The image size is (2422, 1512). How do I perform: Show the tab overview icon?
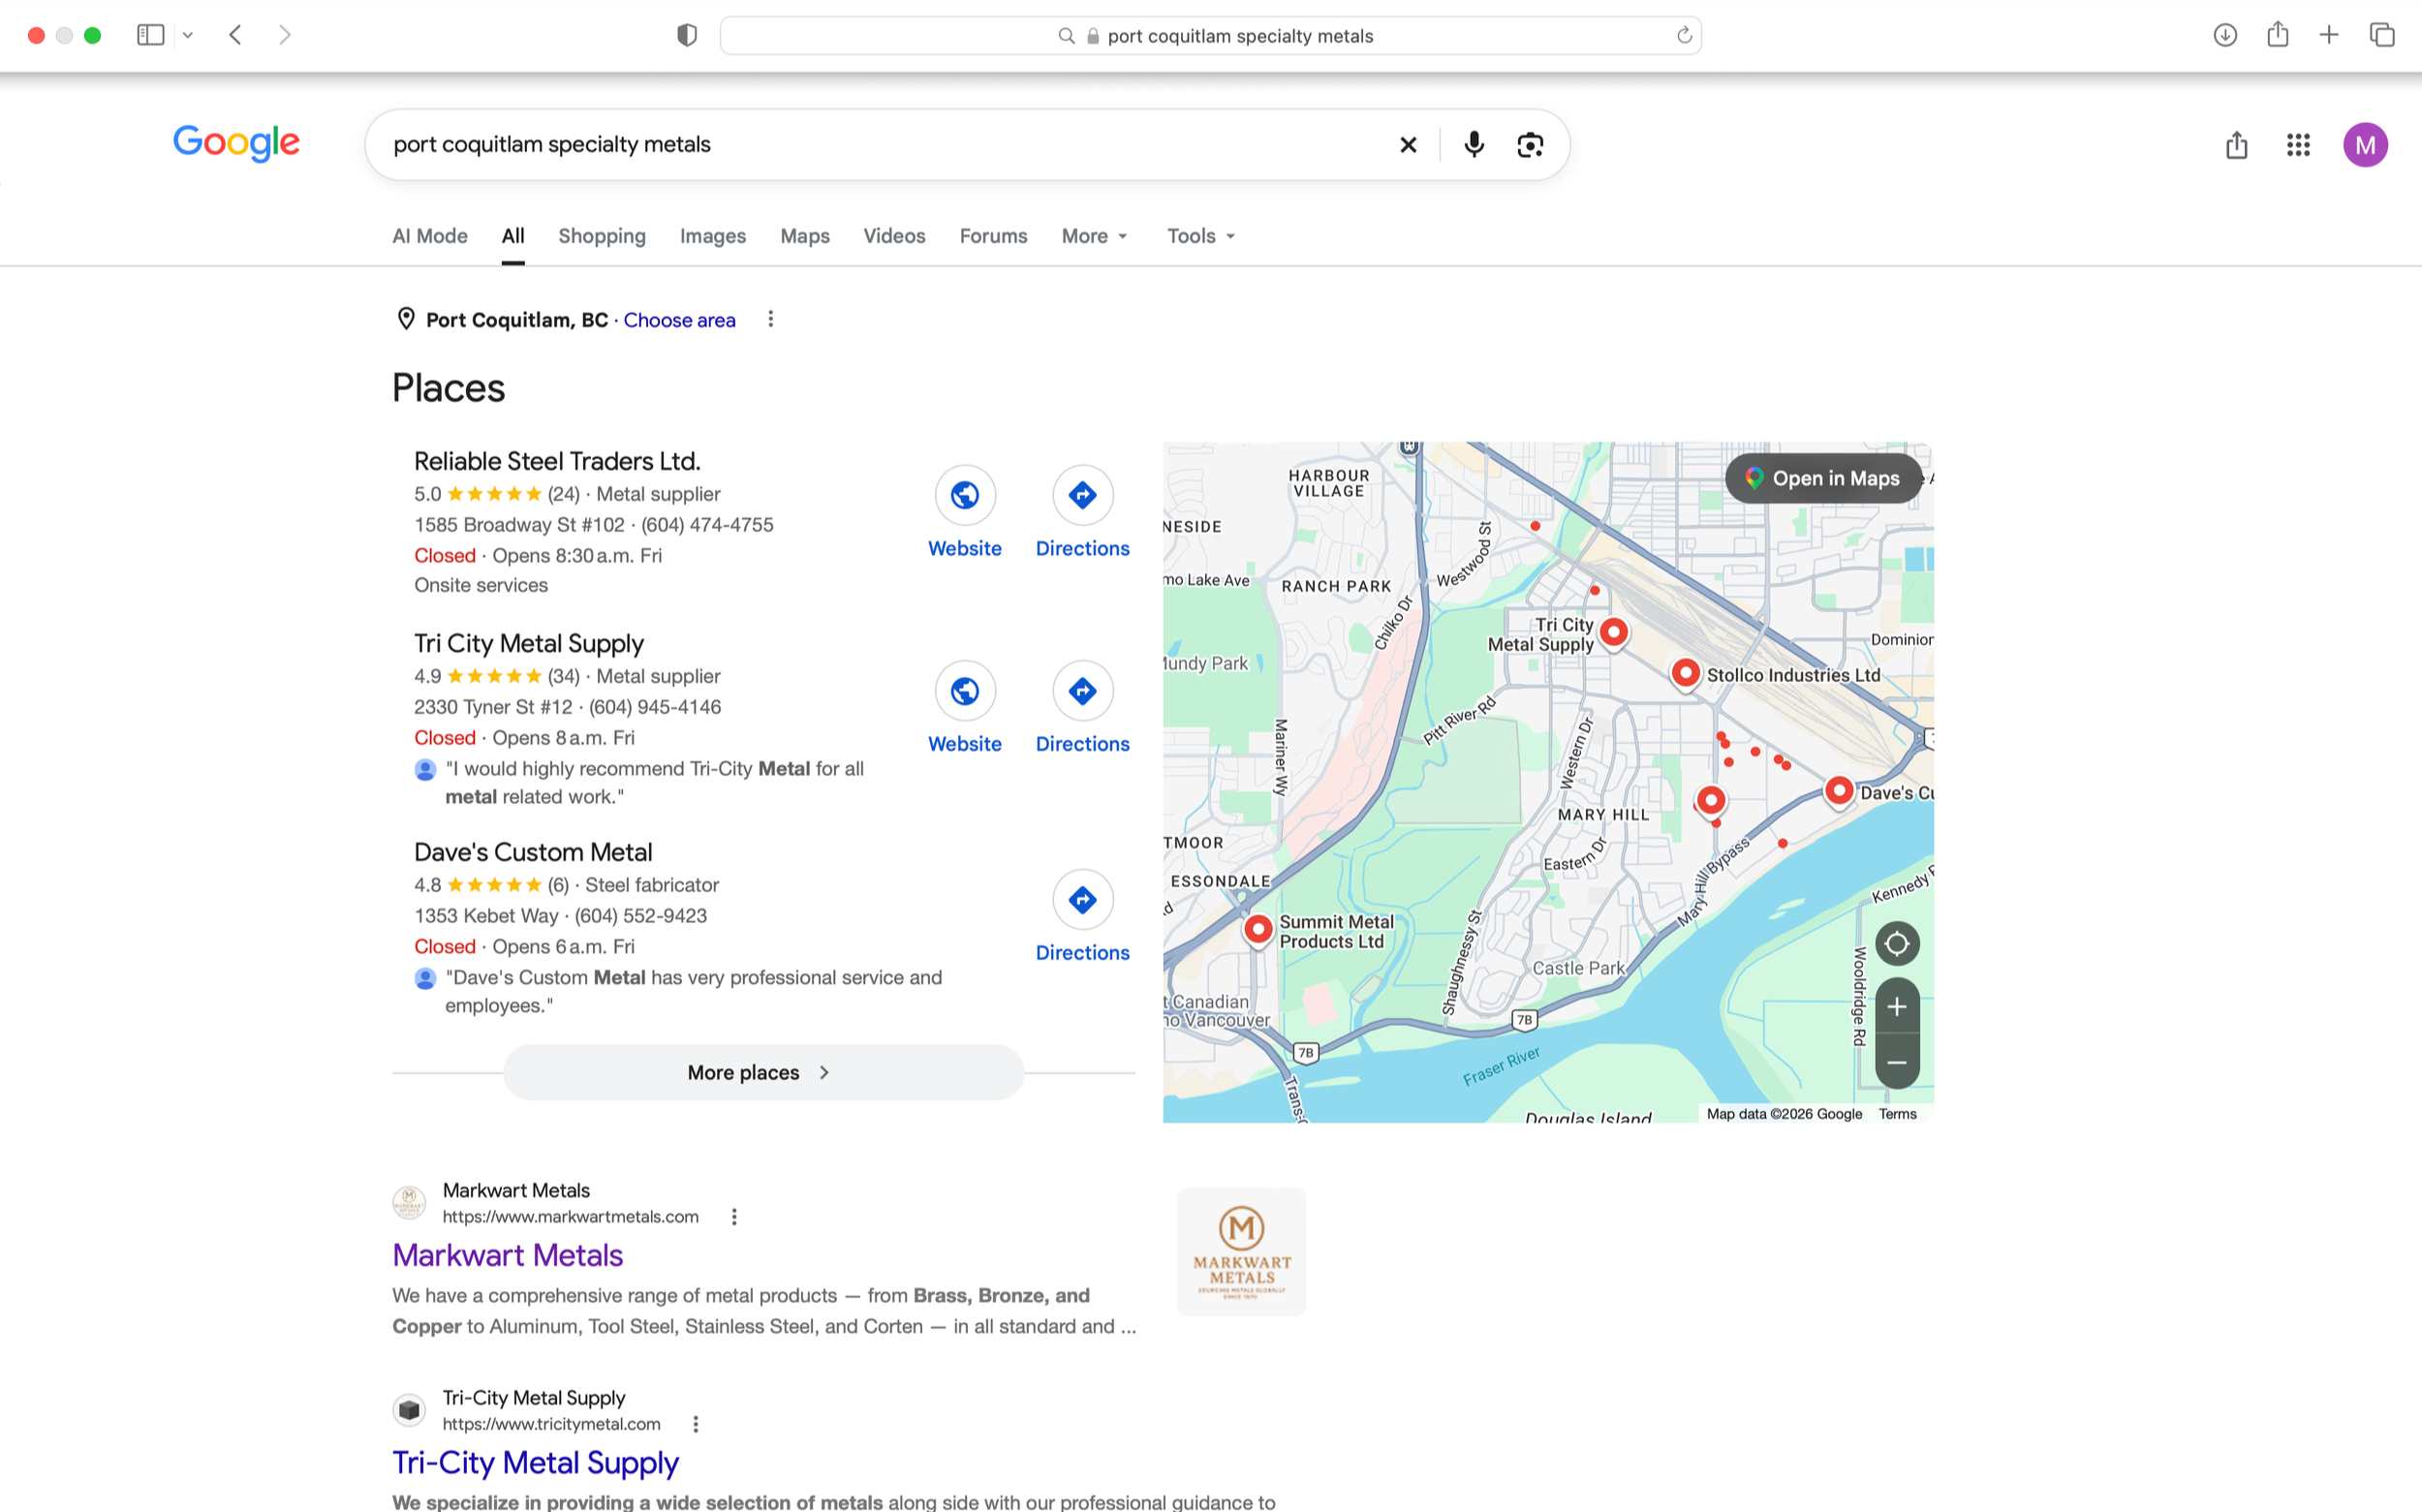(2382, 35)
